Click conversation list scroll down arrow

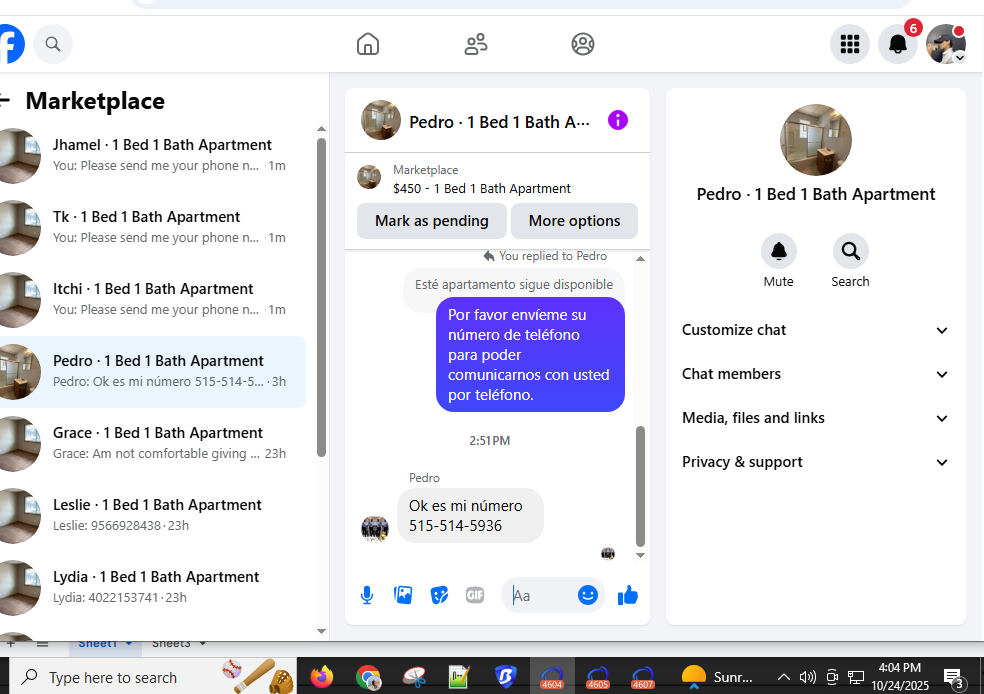(321, 631)
